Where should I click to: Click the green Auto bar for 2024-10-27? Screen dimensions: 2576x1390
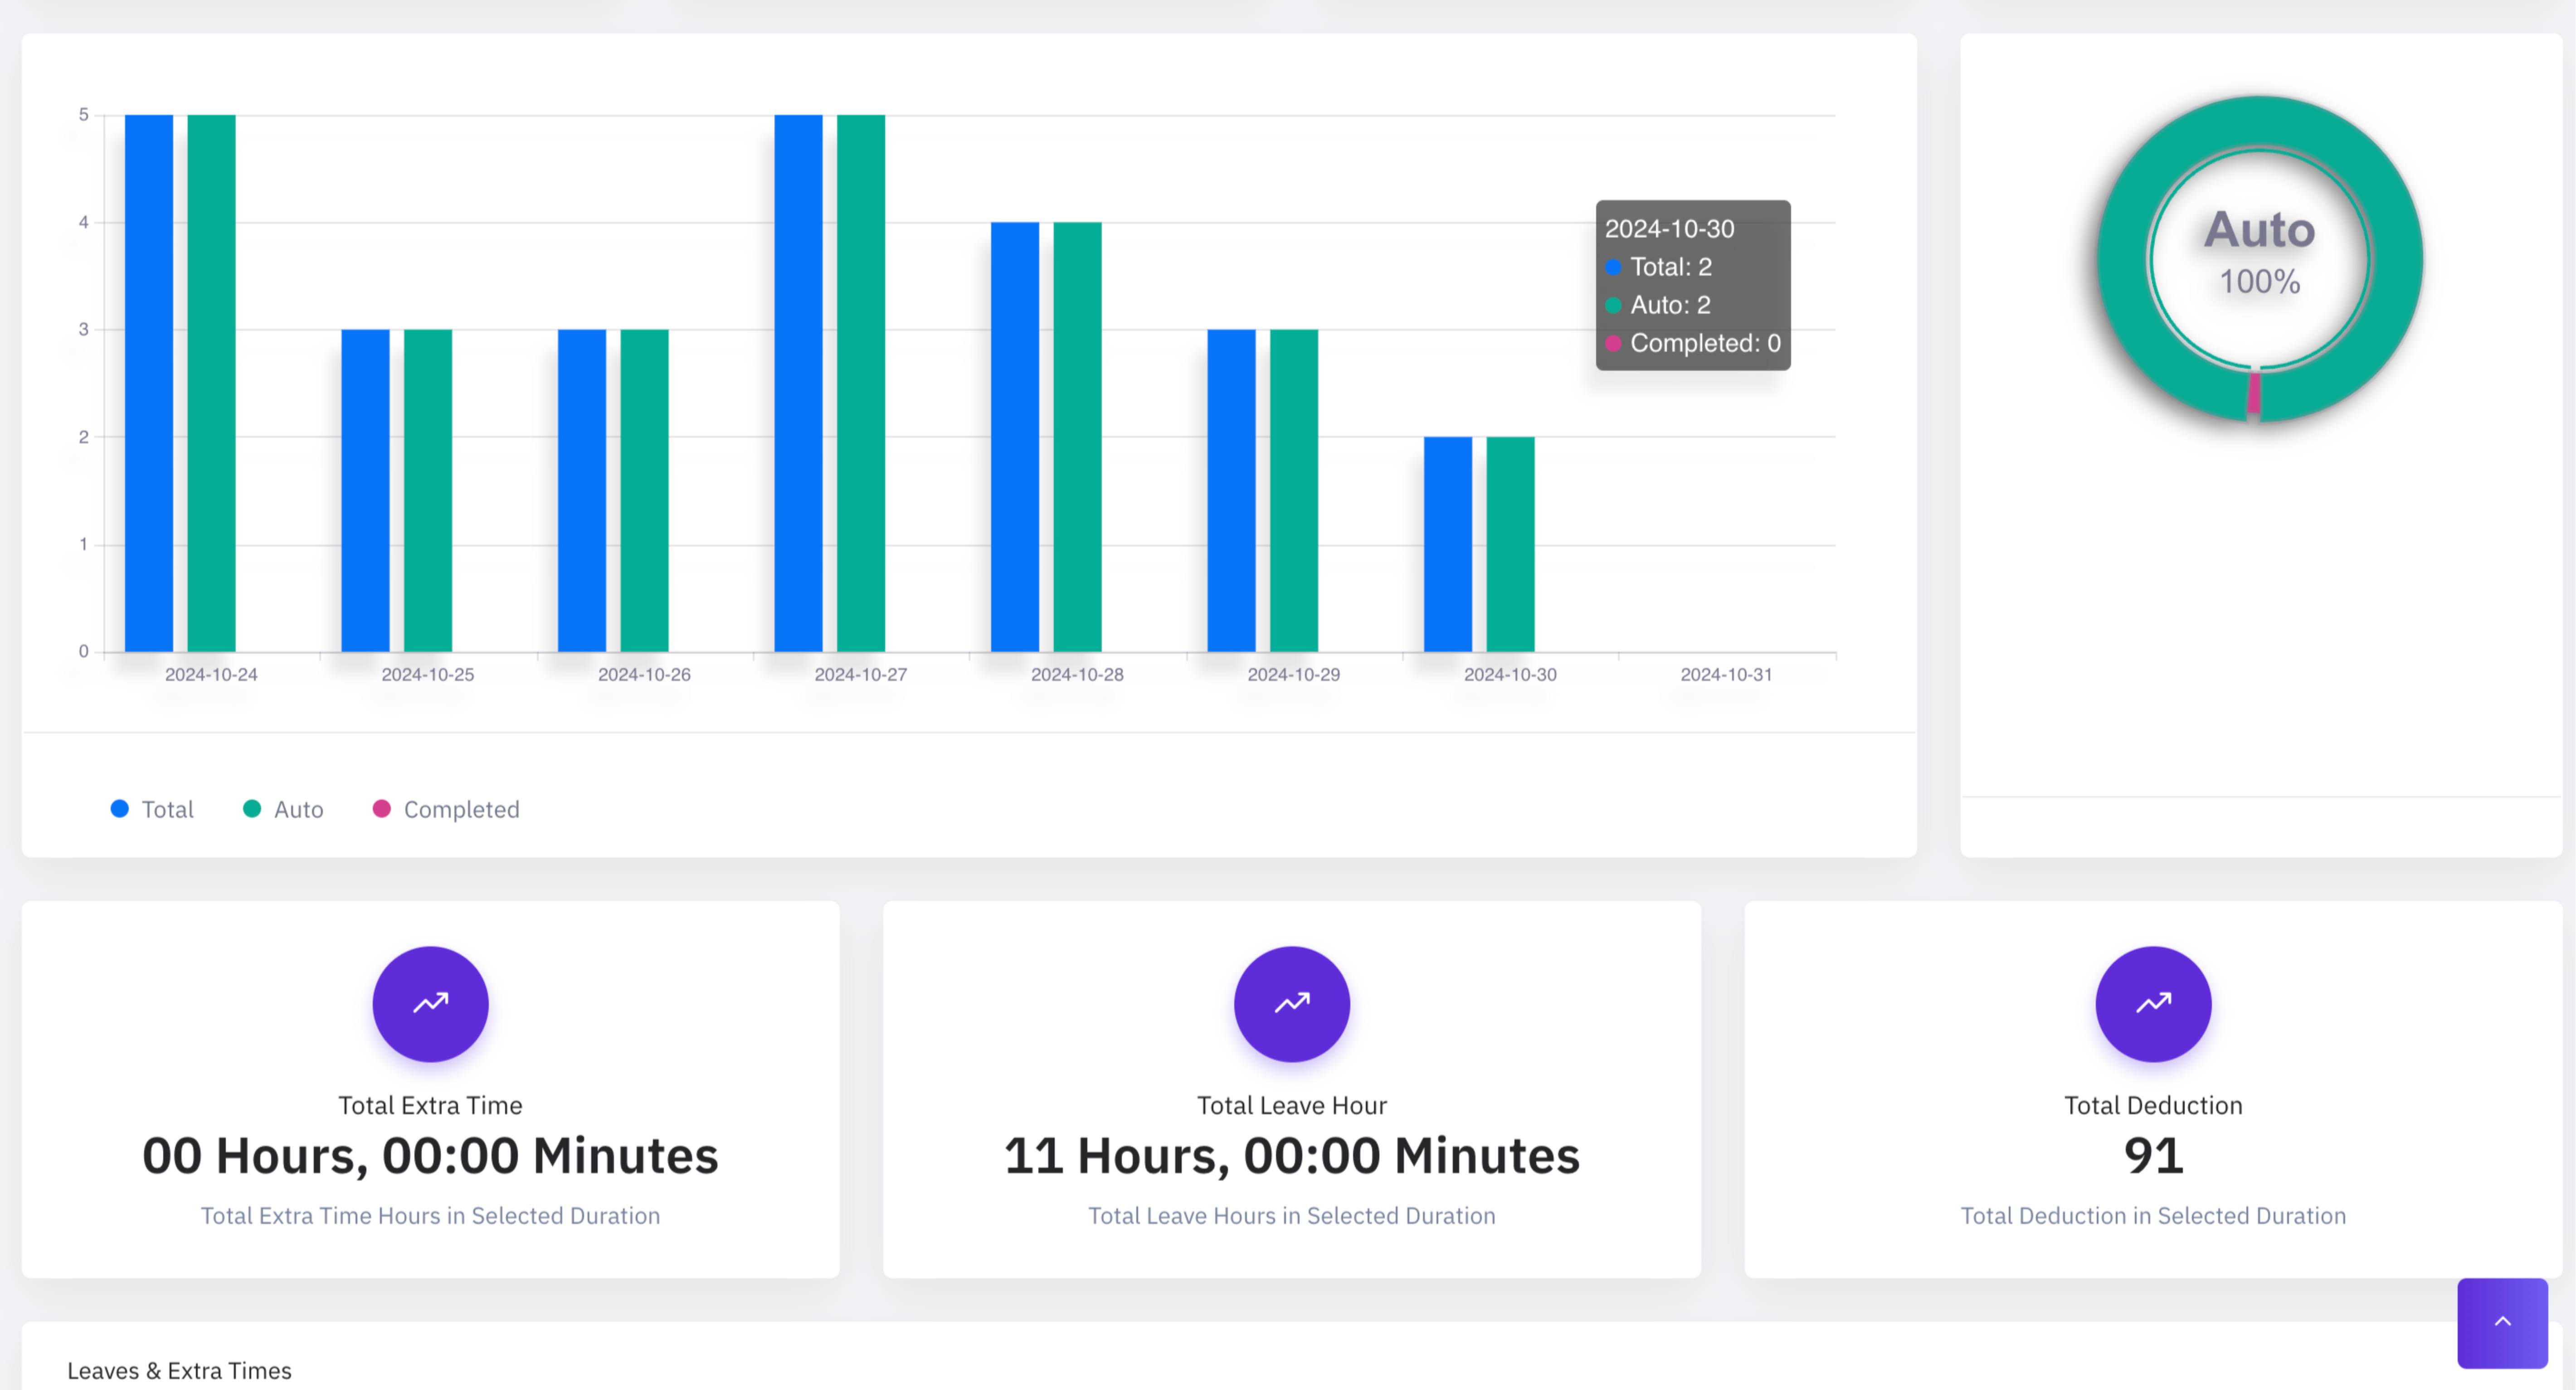(x=861, y=383)
